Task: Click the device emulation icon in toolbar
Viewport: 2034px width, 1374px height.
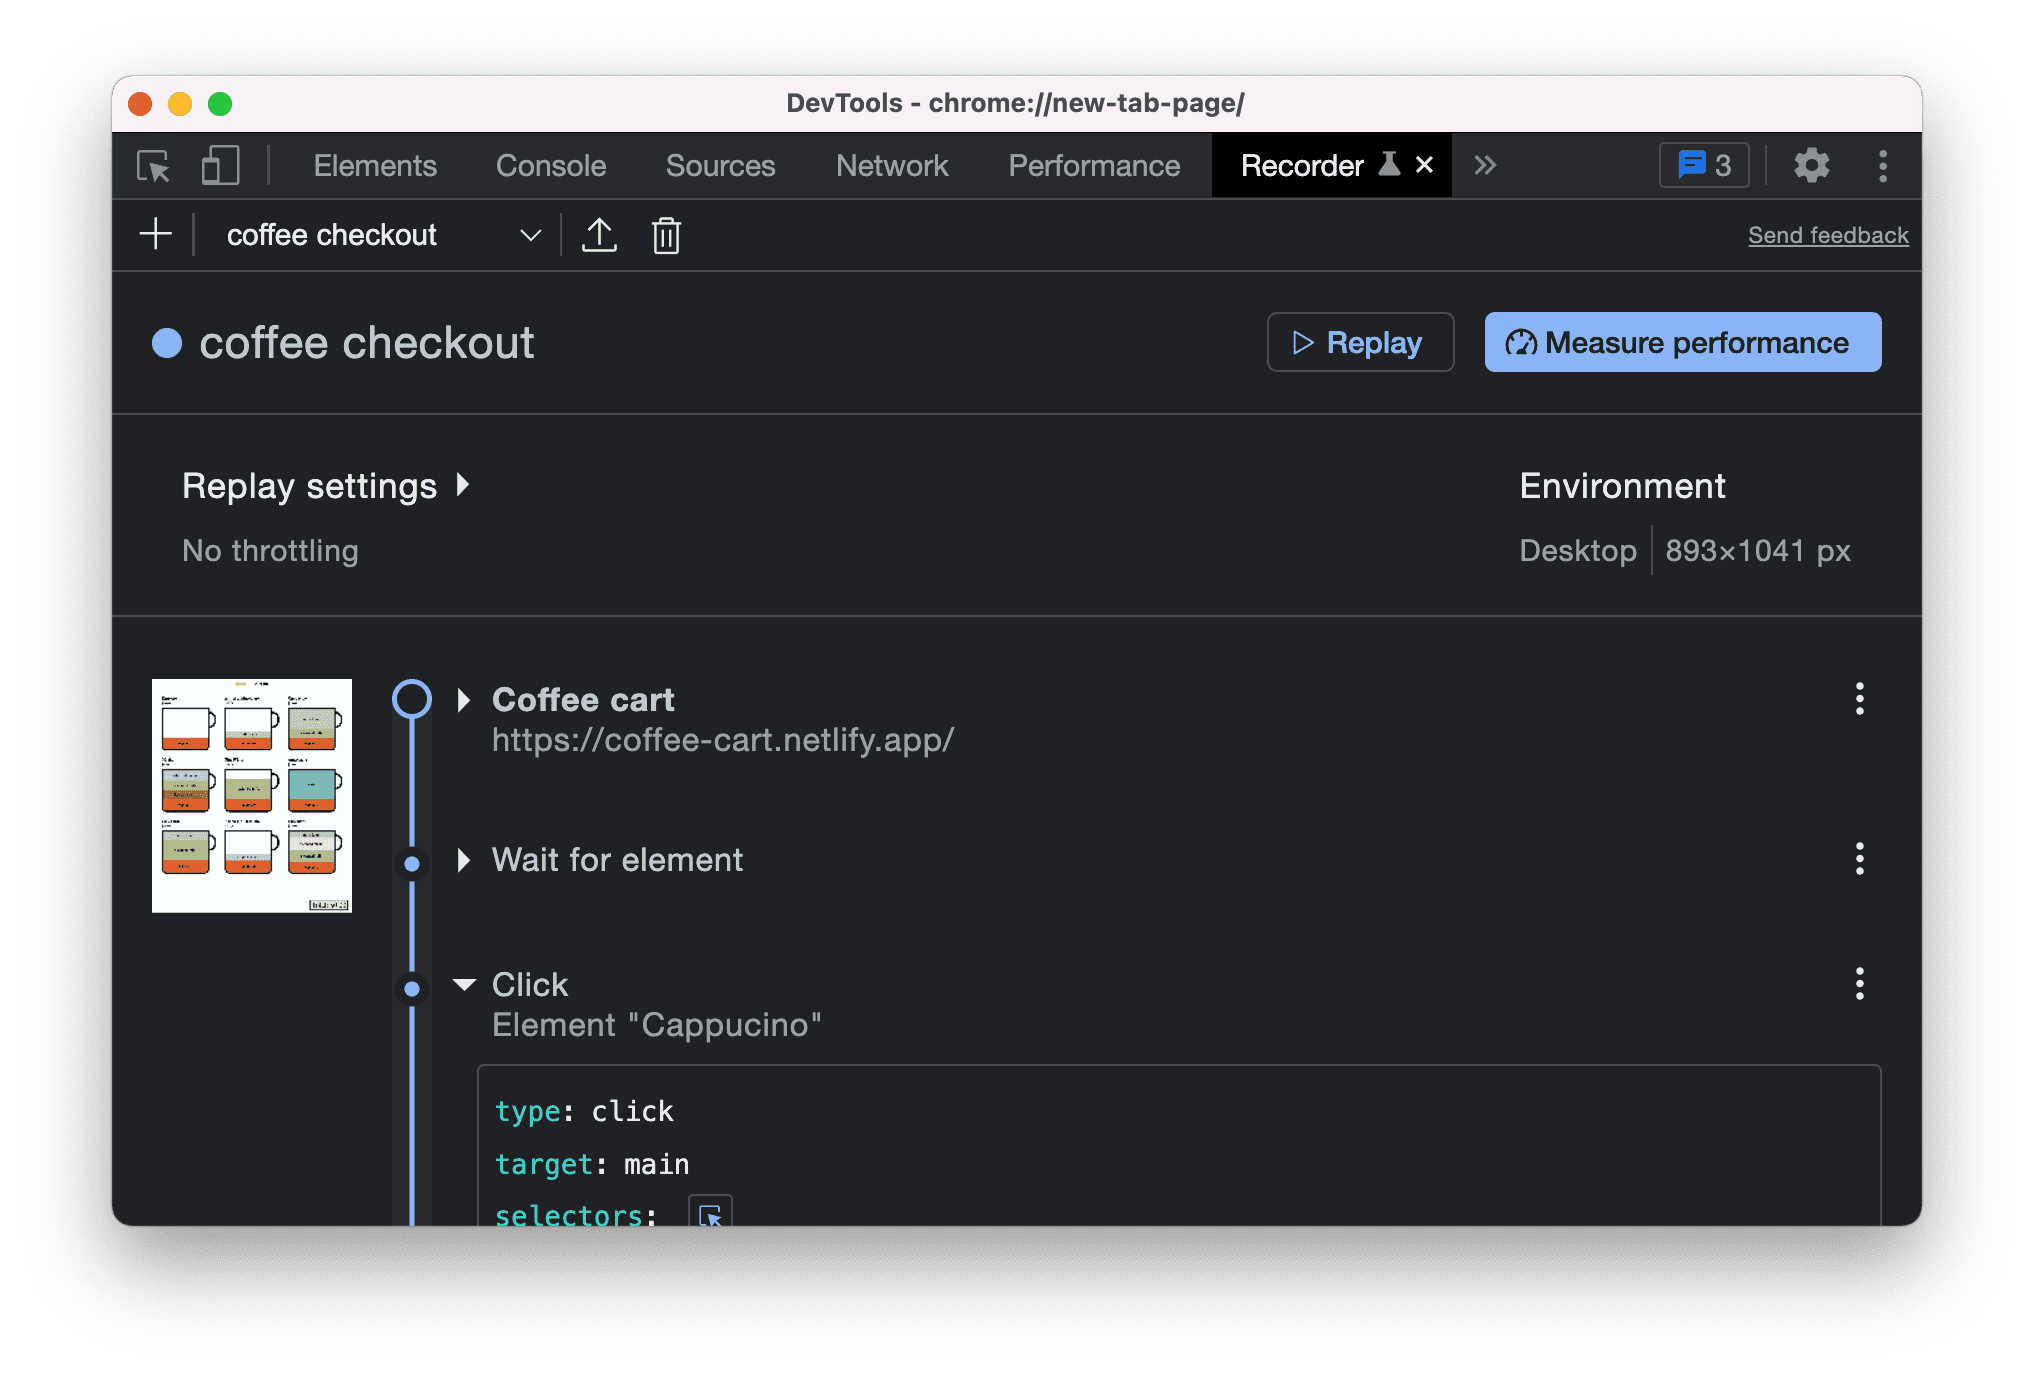Action: point(221,166)
